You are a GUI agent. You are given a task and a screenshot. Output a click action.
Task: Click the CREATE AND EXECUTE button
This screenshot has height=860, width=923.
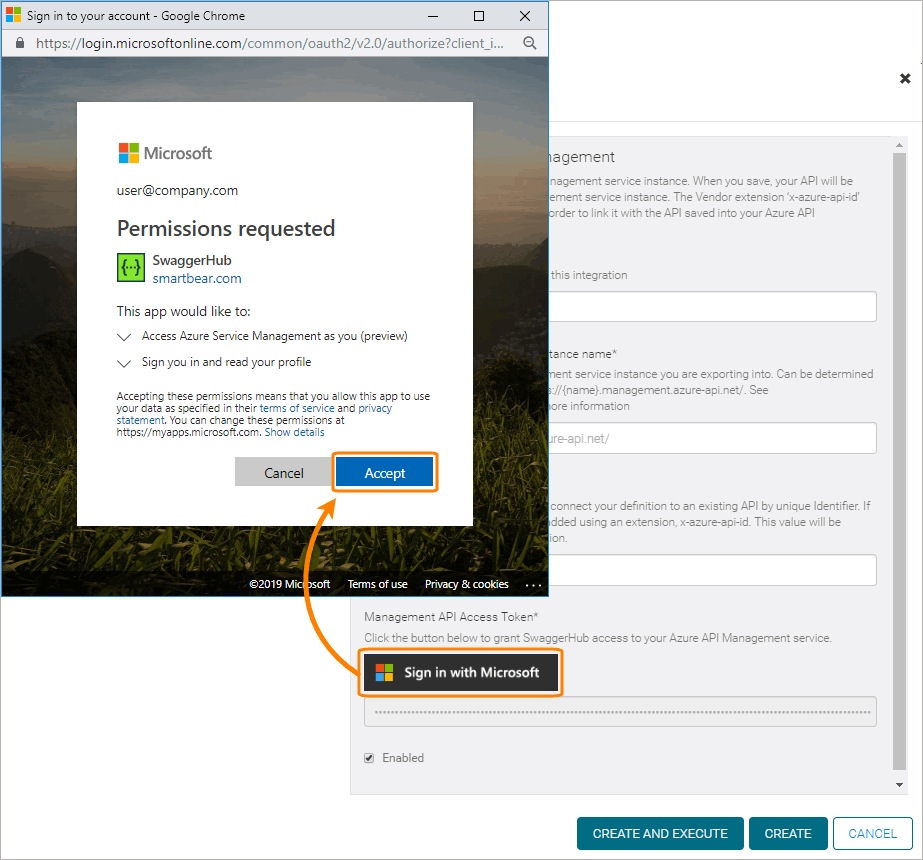[x=660, y=833]
